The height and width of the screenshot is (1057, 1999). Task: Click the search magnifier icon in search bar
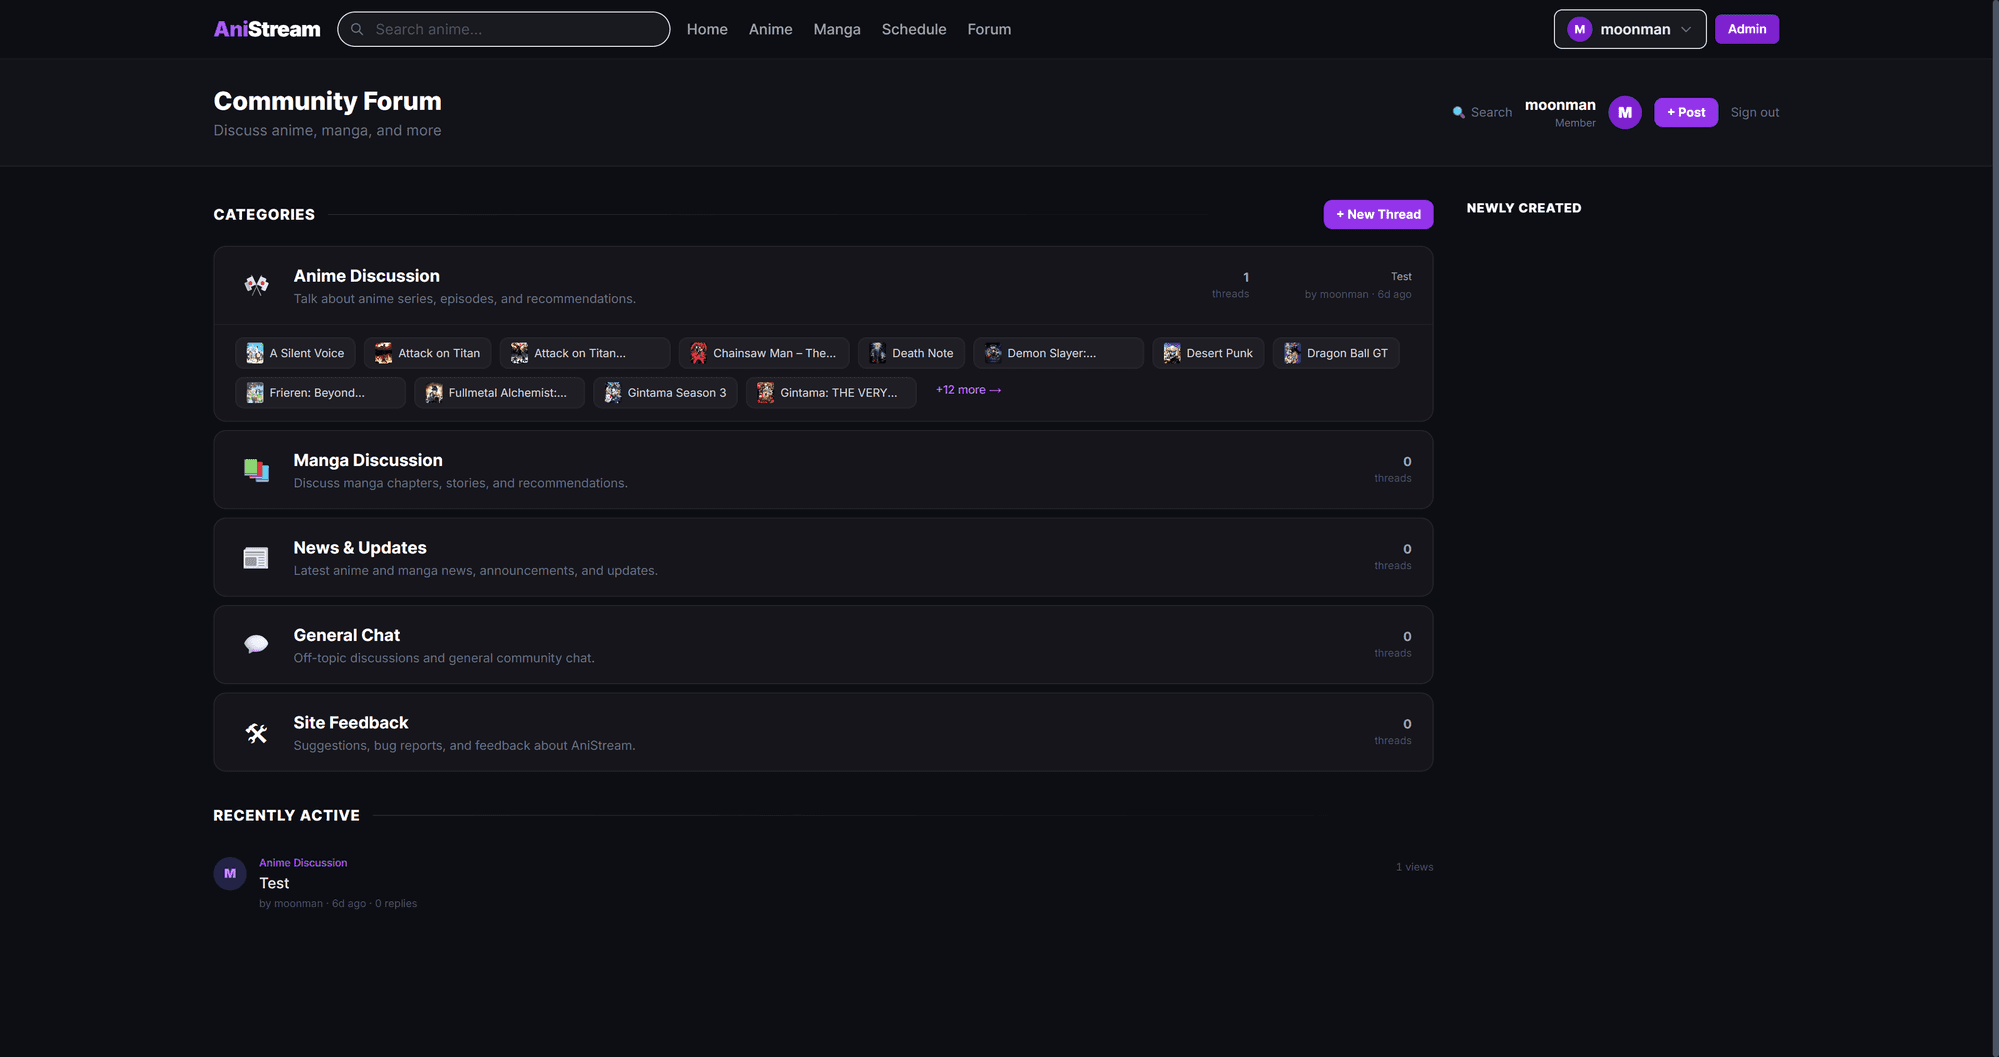pyautogui.click(x=357, y=29)
